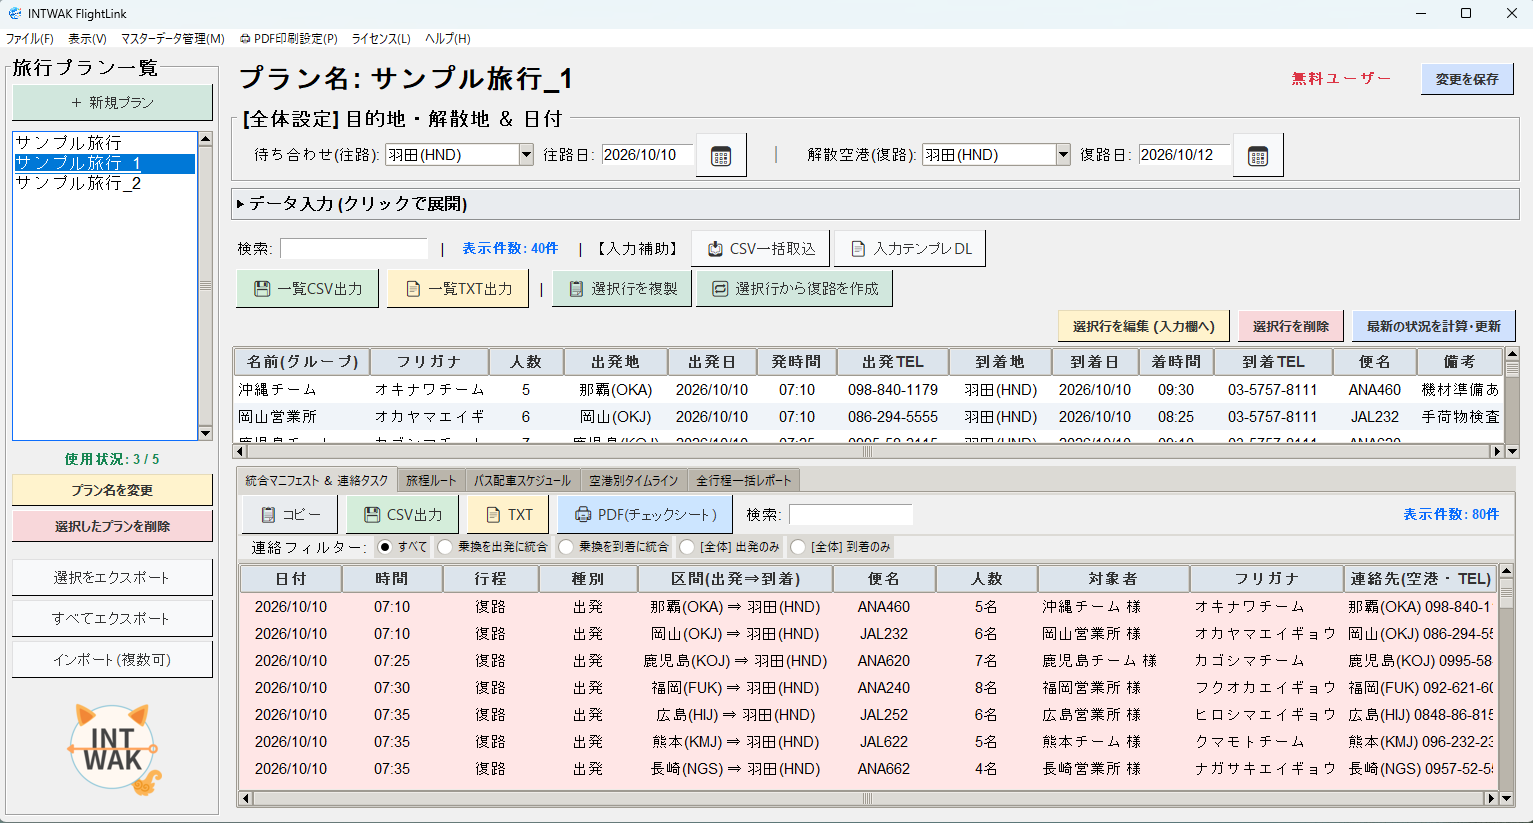This screenshot has width=1533, height=823.
Task: Click the INTWAK cat logo
Action: point(114,749)
